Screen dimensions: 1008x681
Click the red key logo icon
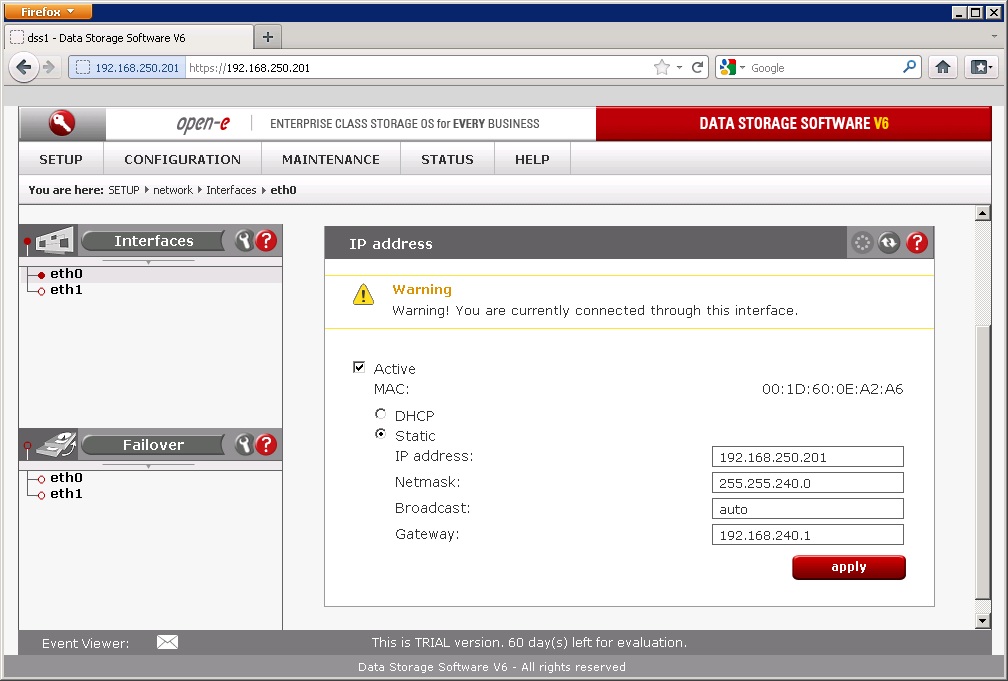62,124
